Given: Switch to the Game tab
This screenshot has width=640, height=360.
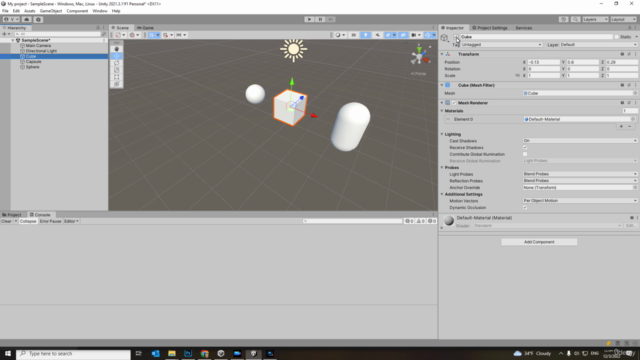Looking at the screenshot, I should 145,28.
